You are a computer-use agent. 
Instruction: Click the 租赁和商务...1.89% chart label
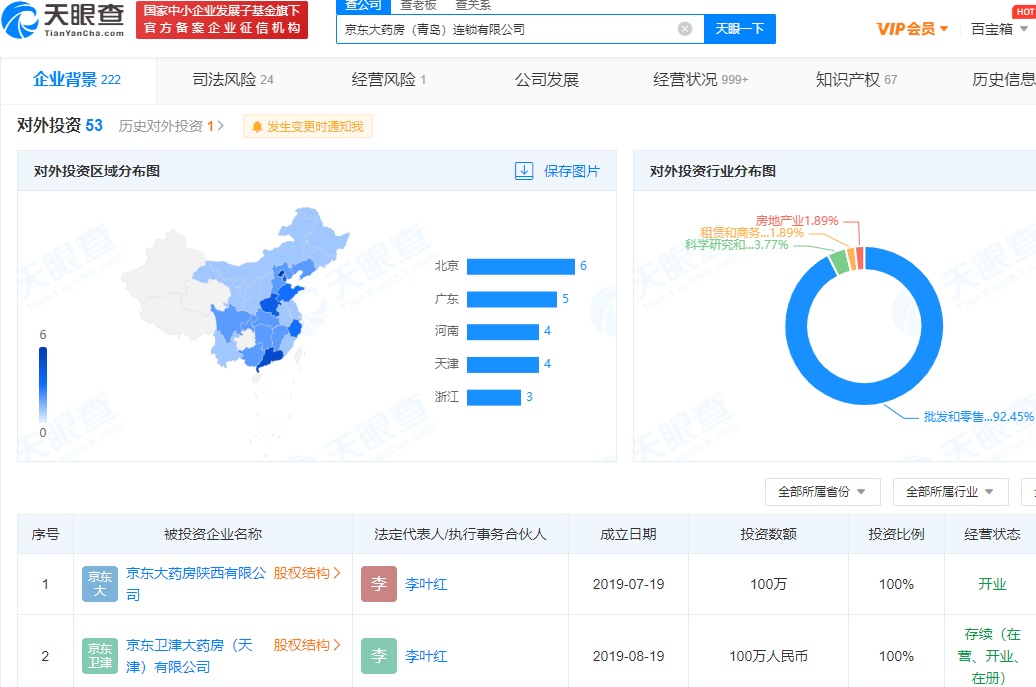pos(752,233)
